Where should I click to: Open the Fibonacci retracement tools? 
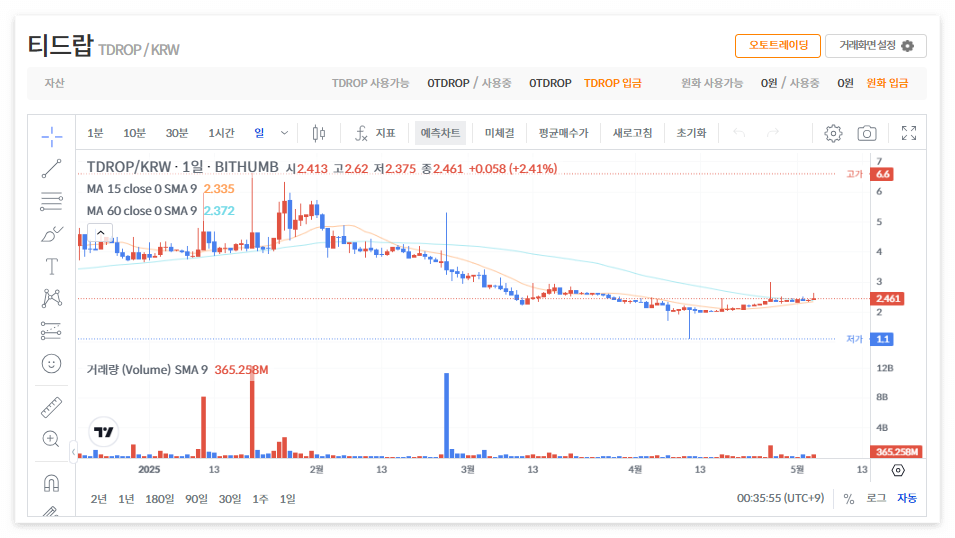(x=52, y=201)
